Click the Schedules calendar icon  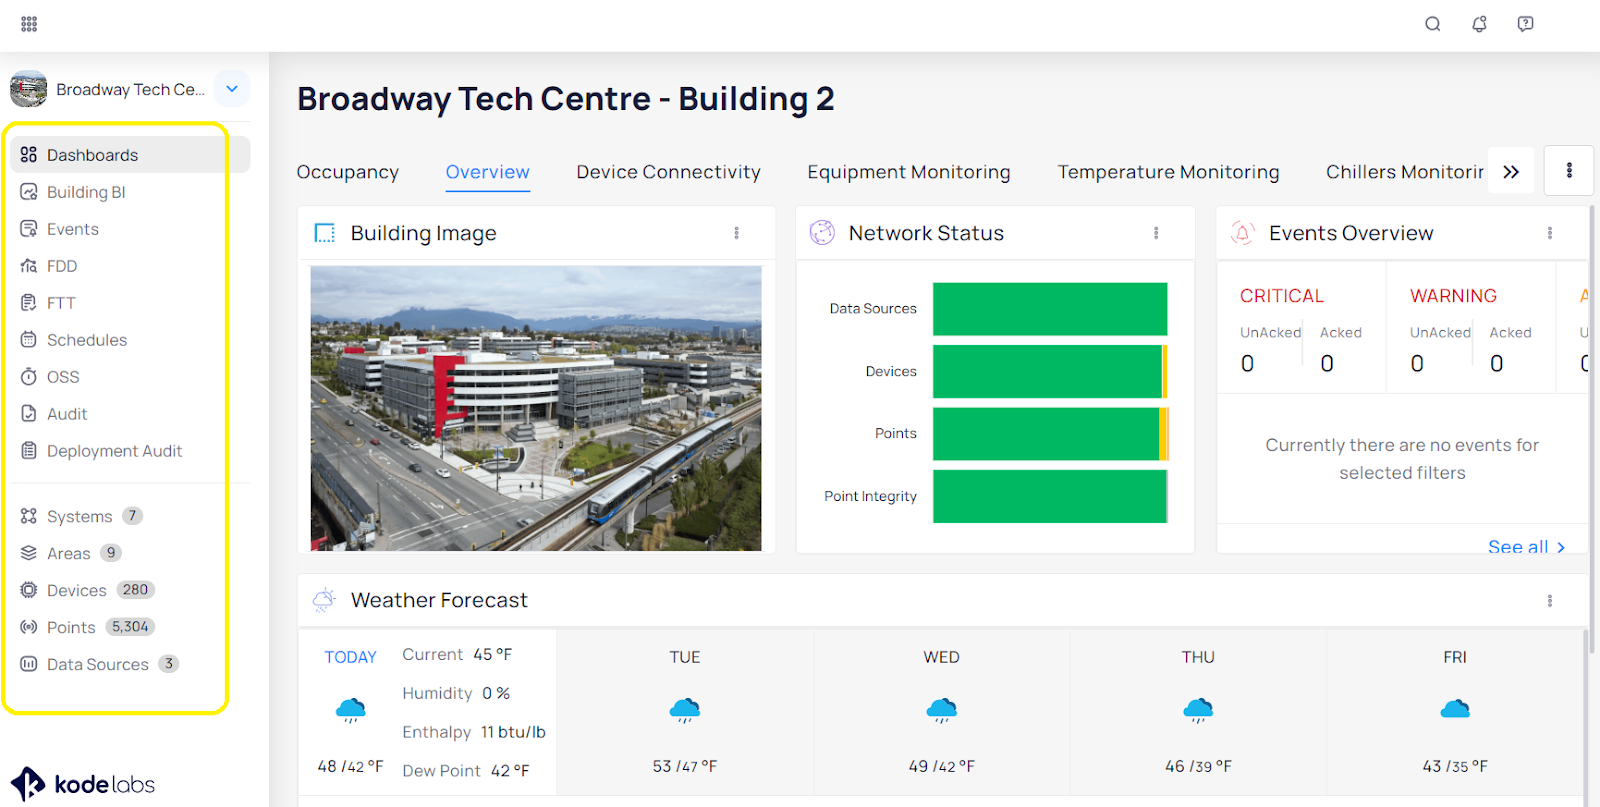click(x=29, y=339)
